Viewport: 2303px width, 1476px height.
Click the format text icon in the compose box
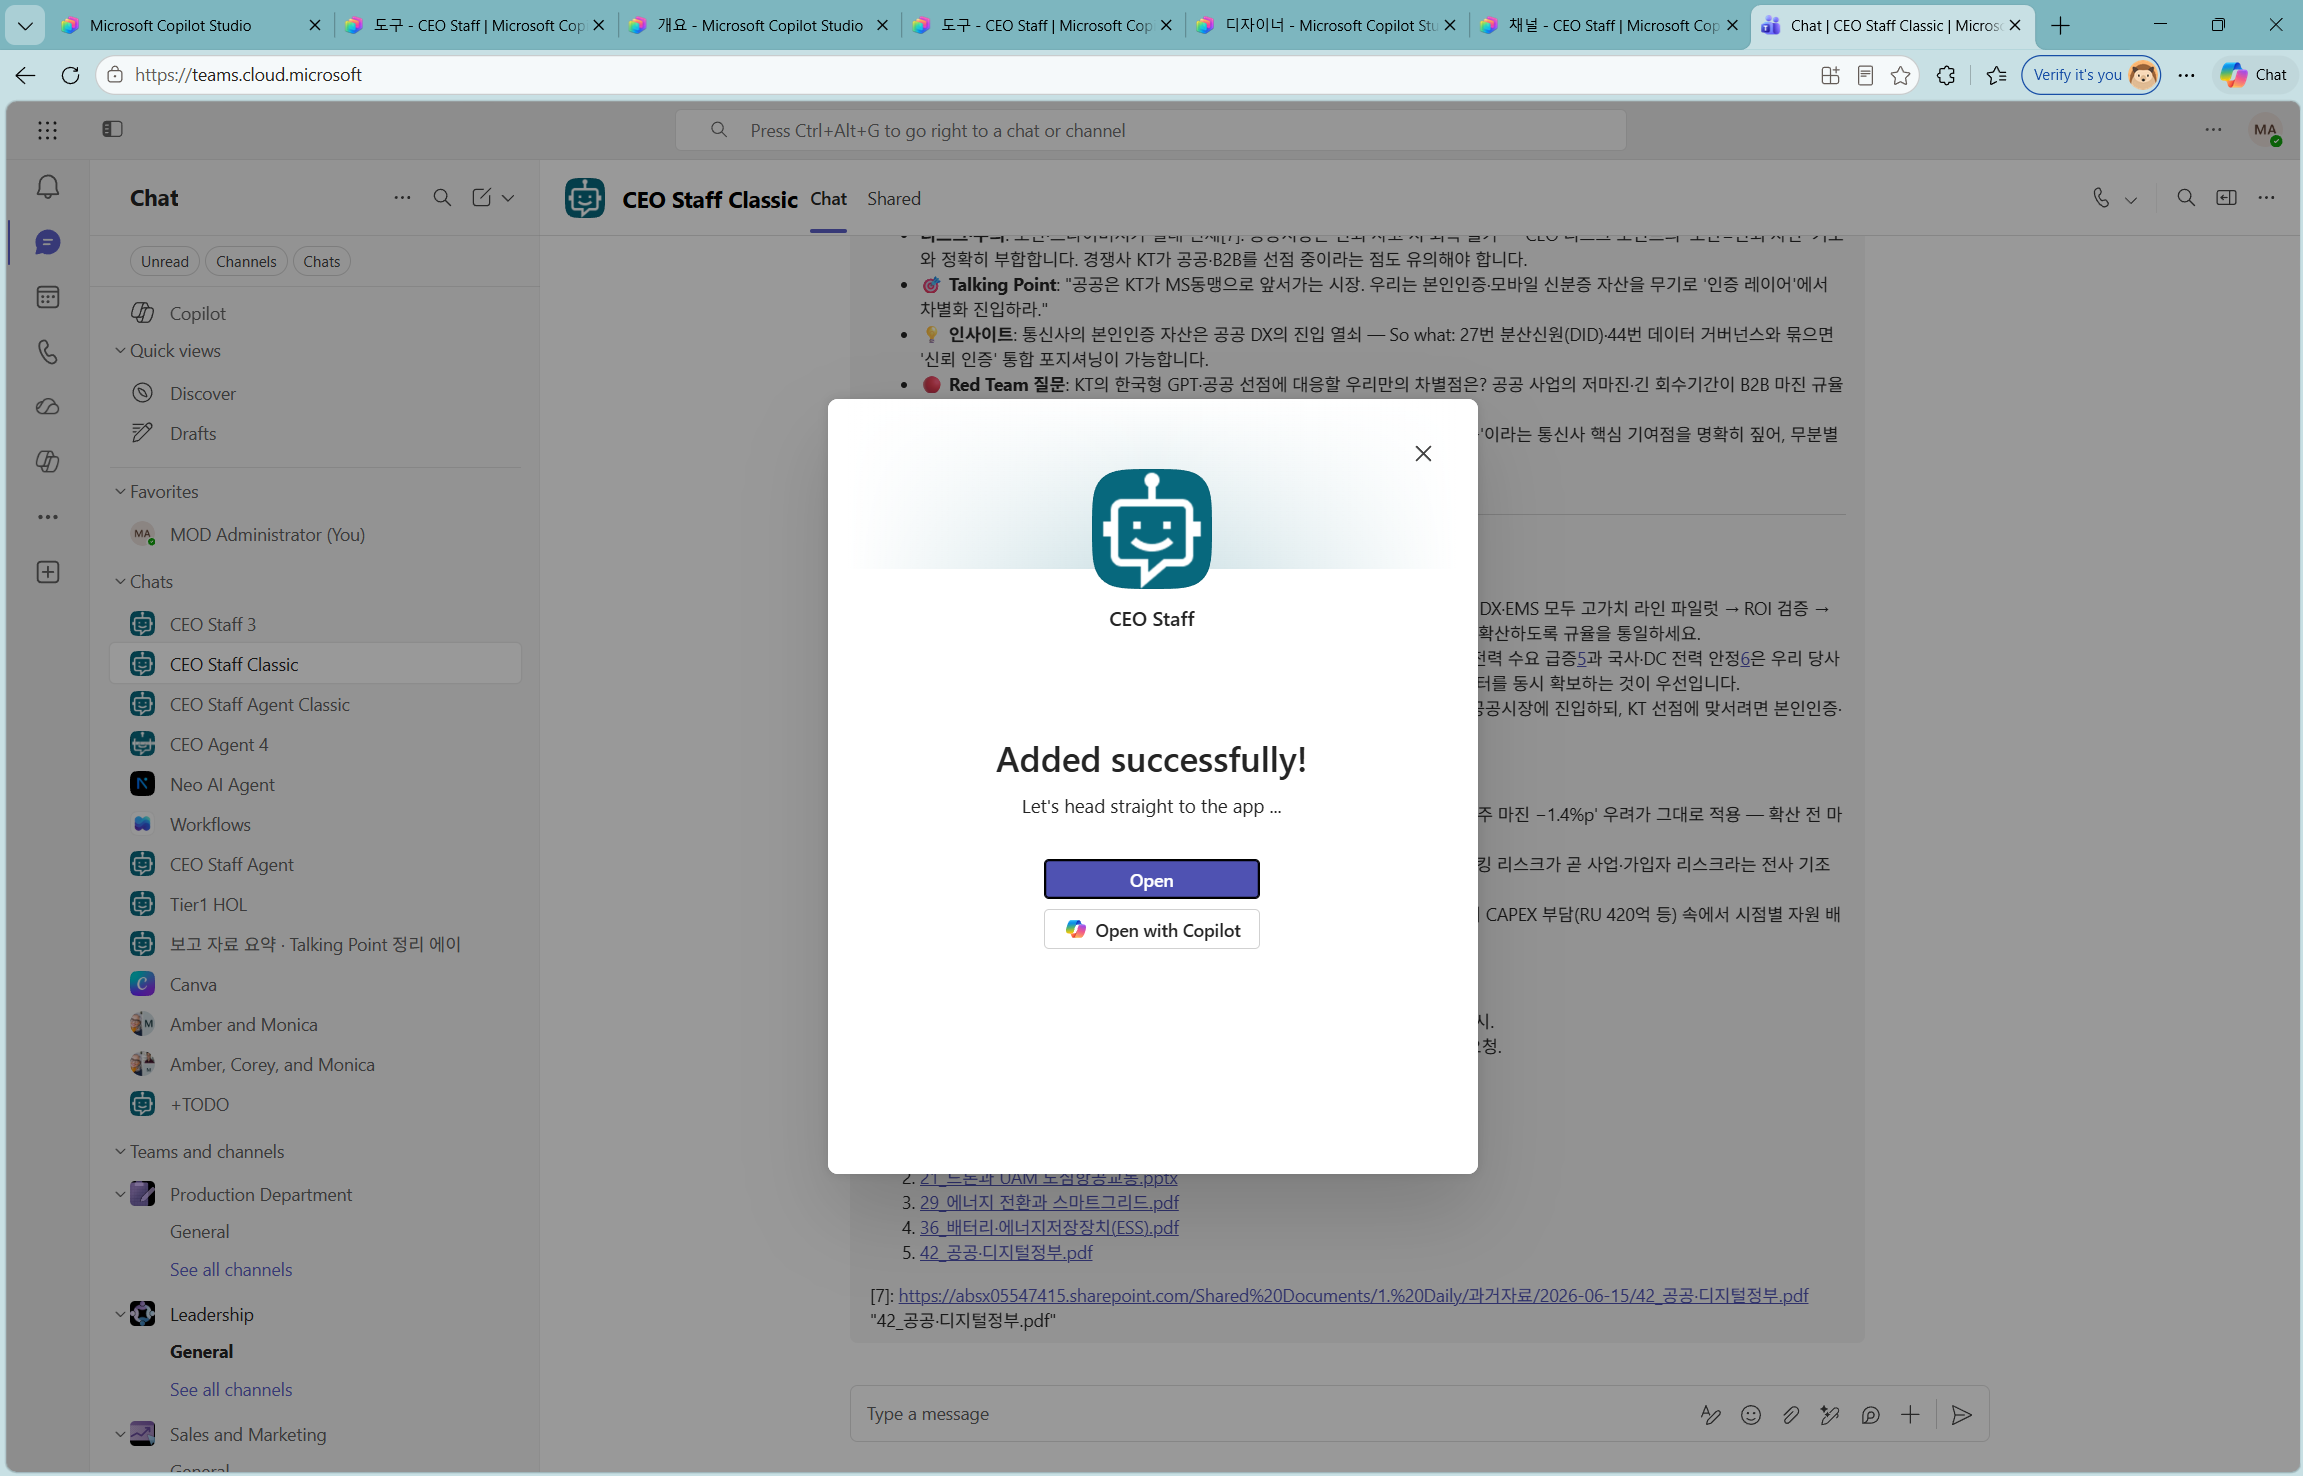(1711, 1415)
